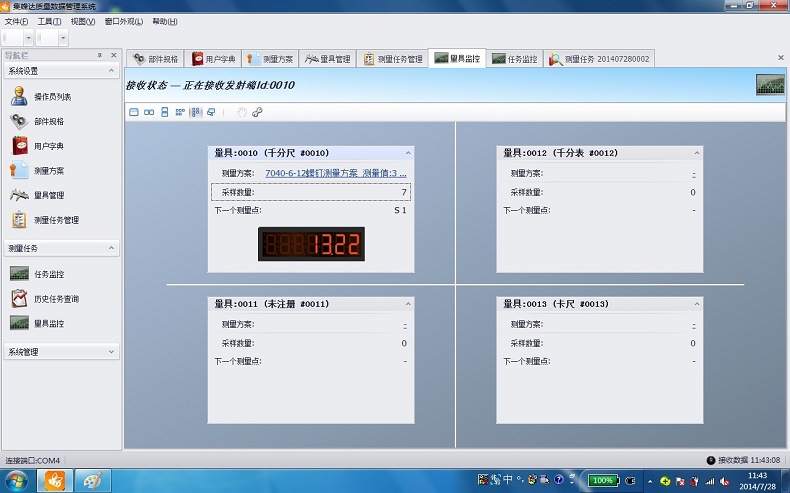Expand the 系统管理 section
790x493 pixels.
(x=111, y=352)
